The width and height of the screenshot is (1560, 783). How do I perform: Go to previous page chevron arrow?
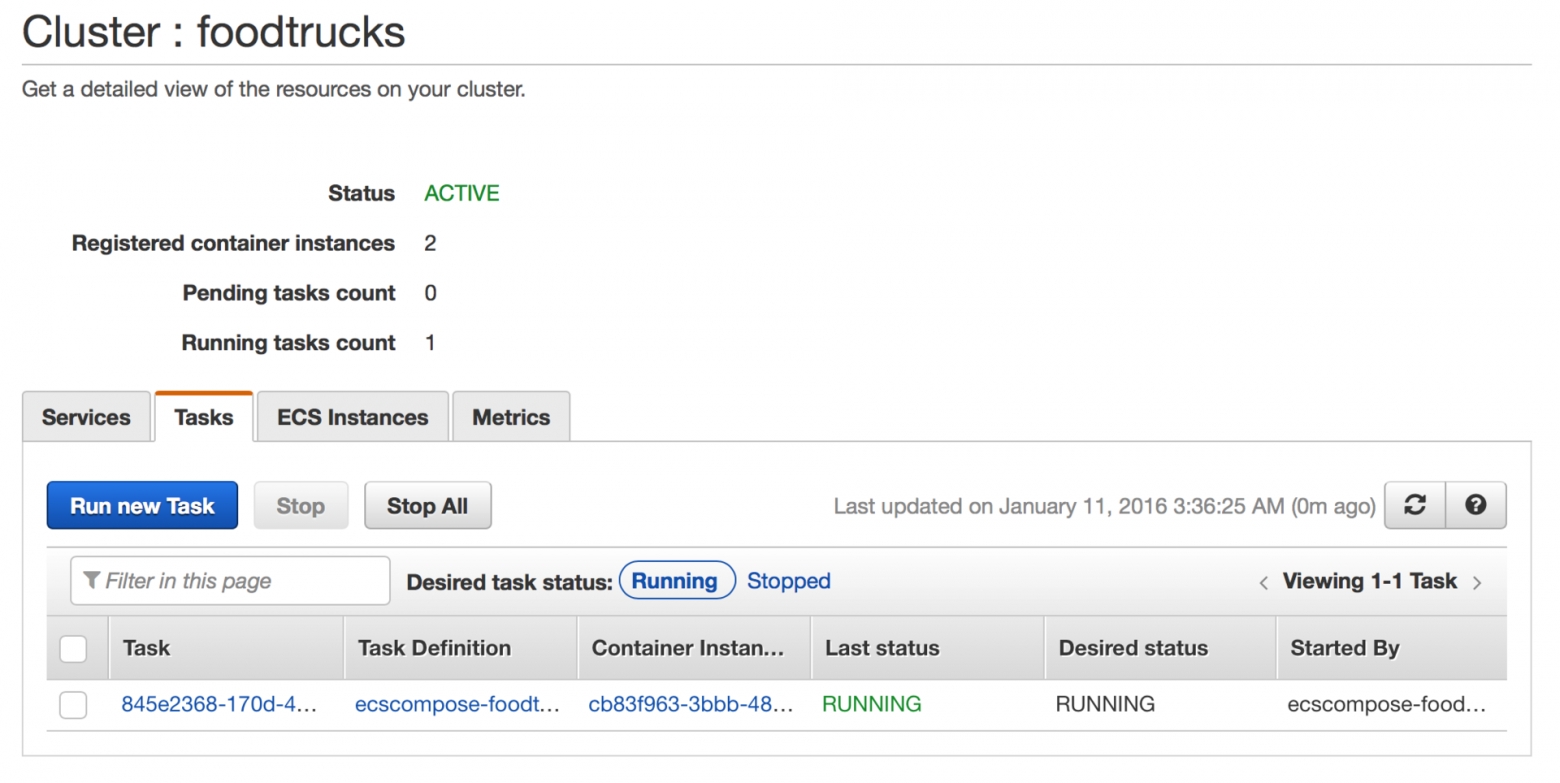1264,582
